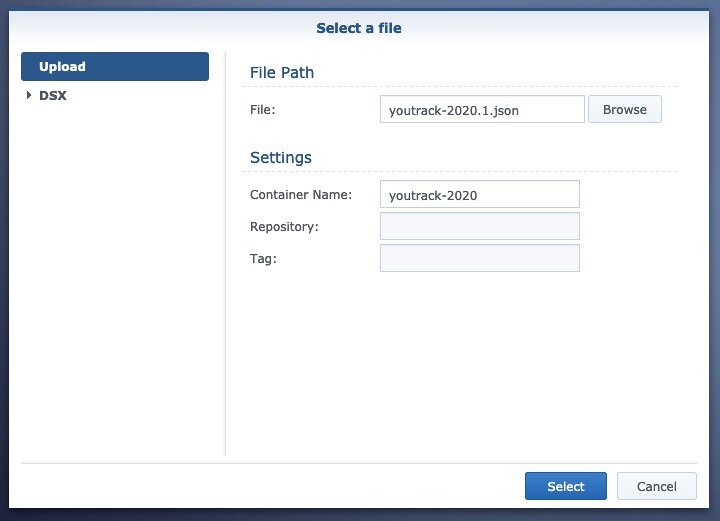720x521 pixels.
Task: Dismiss dialog with Cancel button
Action: coord(657,486)
